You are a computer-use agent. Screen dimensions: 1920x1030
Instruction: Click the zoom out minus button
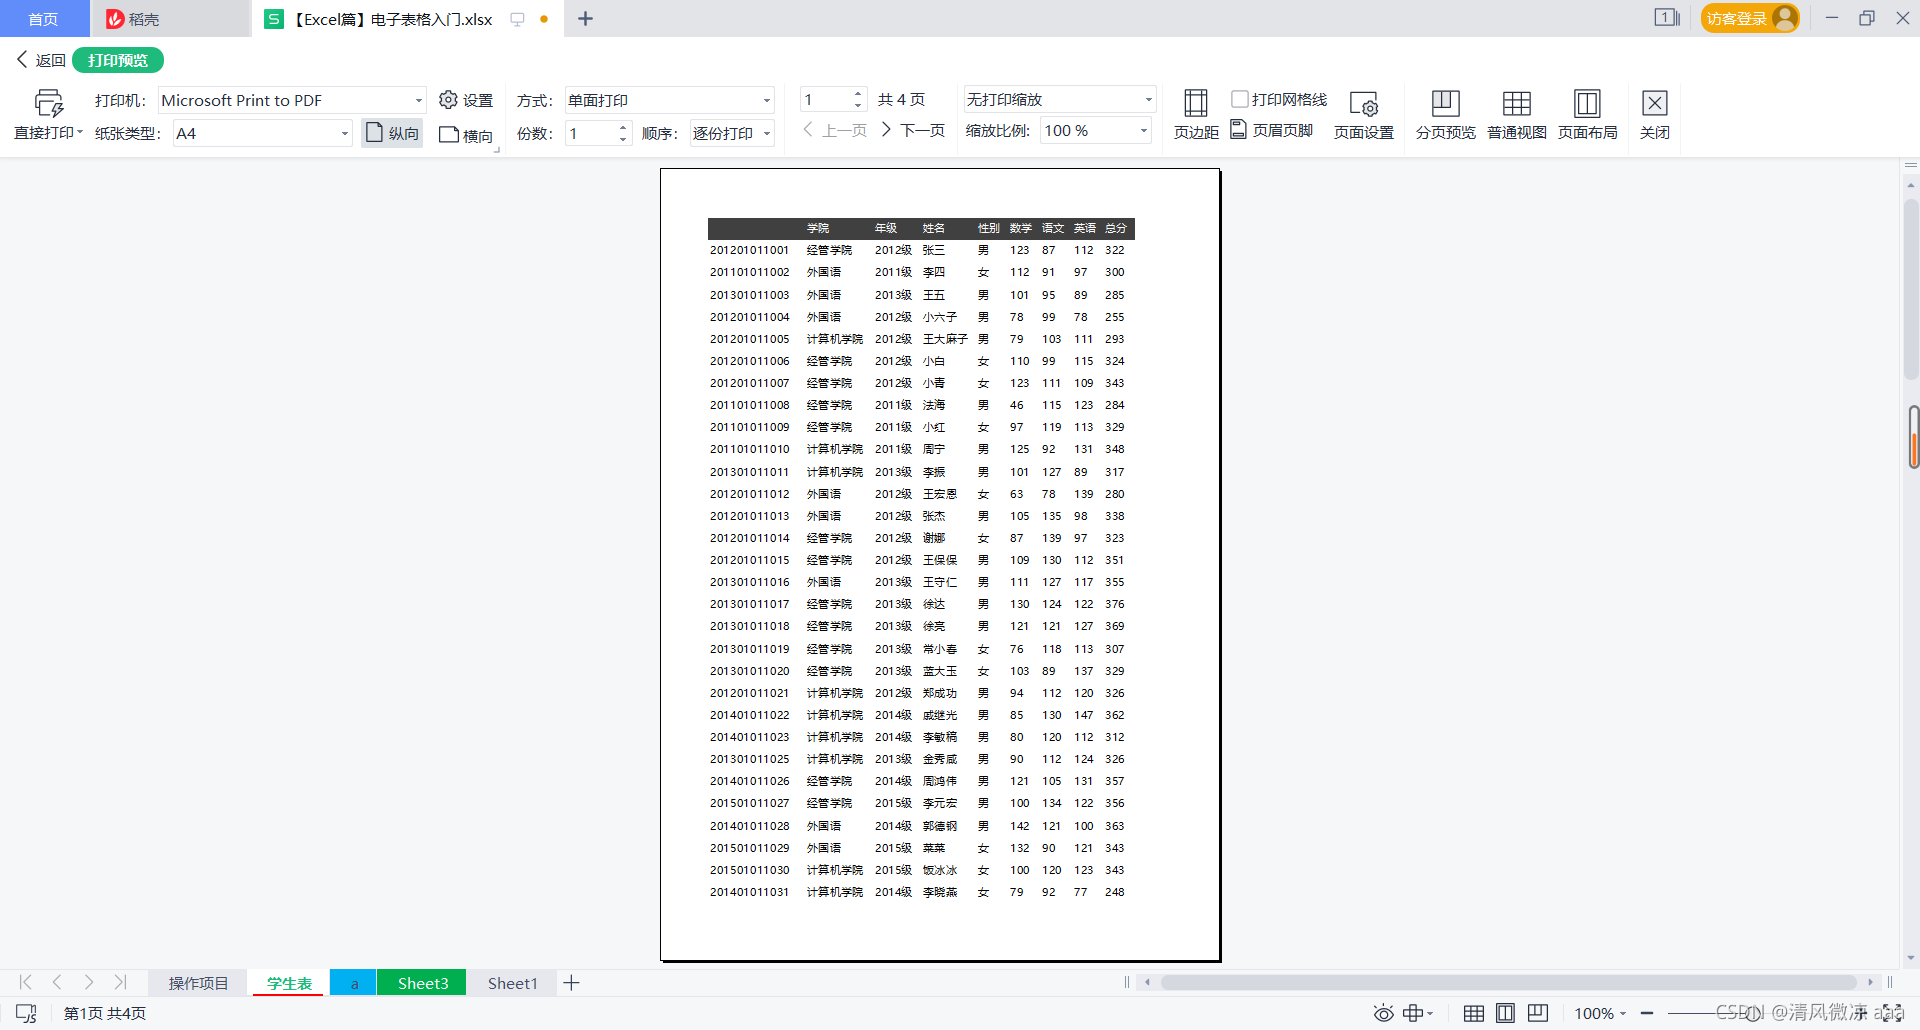click(x=1647, y=1013)
